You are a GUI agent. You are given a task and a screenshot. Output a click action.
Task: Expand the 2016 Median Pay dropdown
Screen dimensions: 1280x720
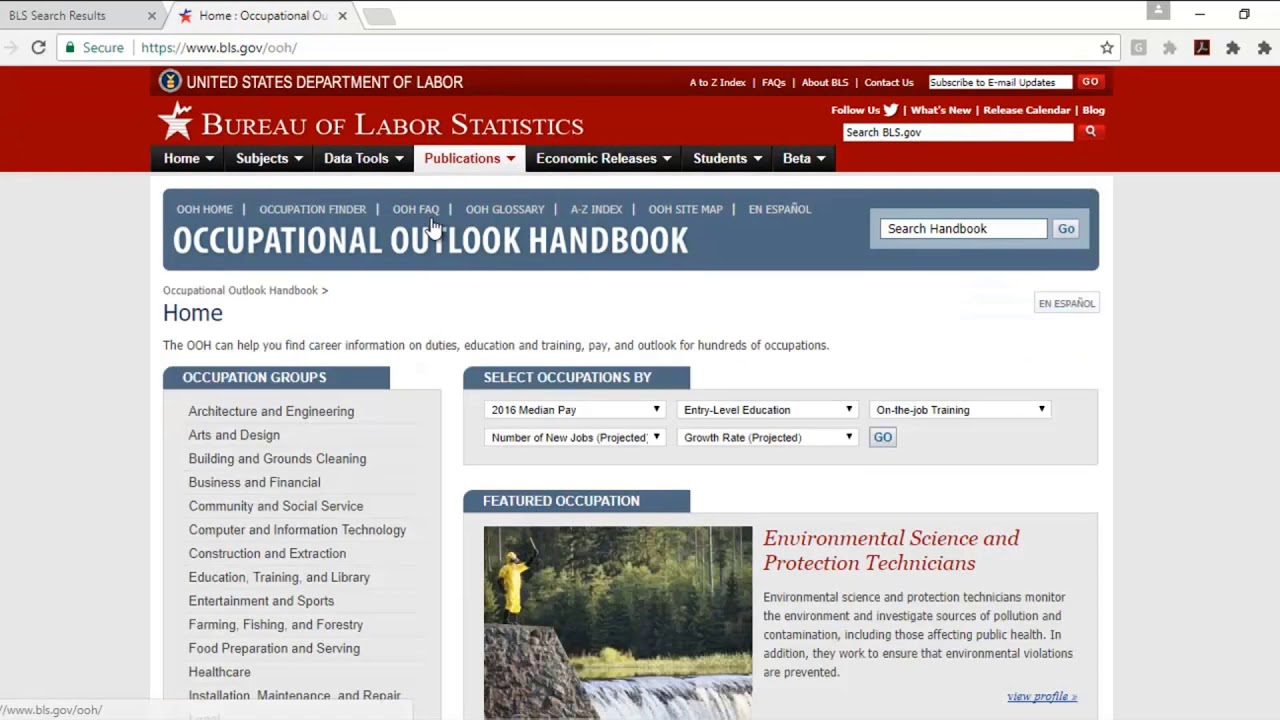pos(575,410)
